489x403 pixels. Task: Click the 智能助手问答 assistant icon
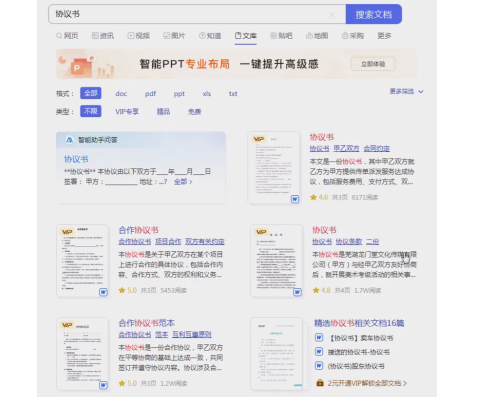69,140
